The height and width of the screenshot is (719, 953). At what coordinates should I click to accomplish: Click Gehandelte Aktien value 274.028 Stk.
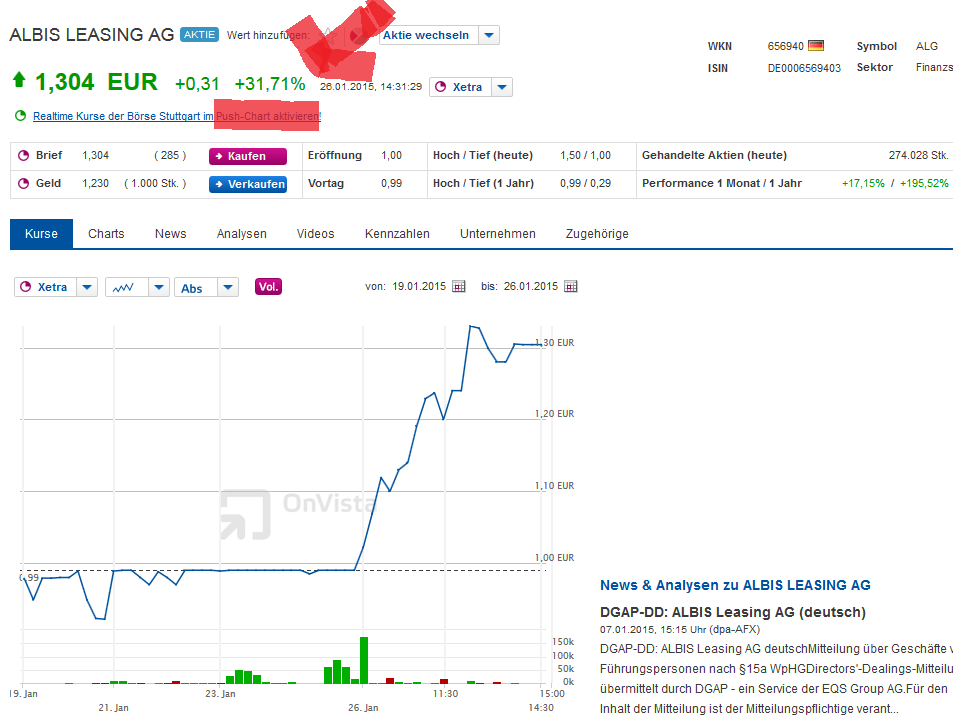click(918, 155)
